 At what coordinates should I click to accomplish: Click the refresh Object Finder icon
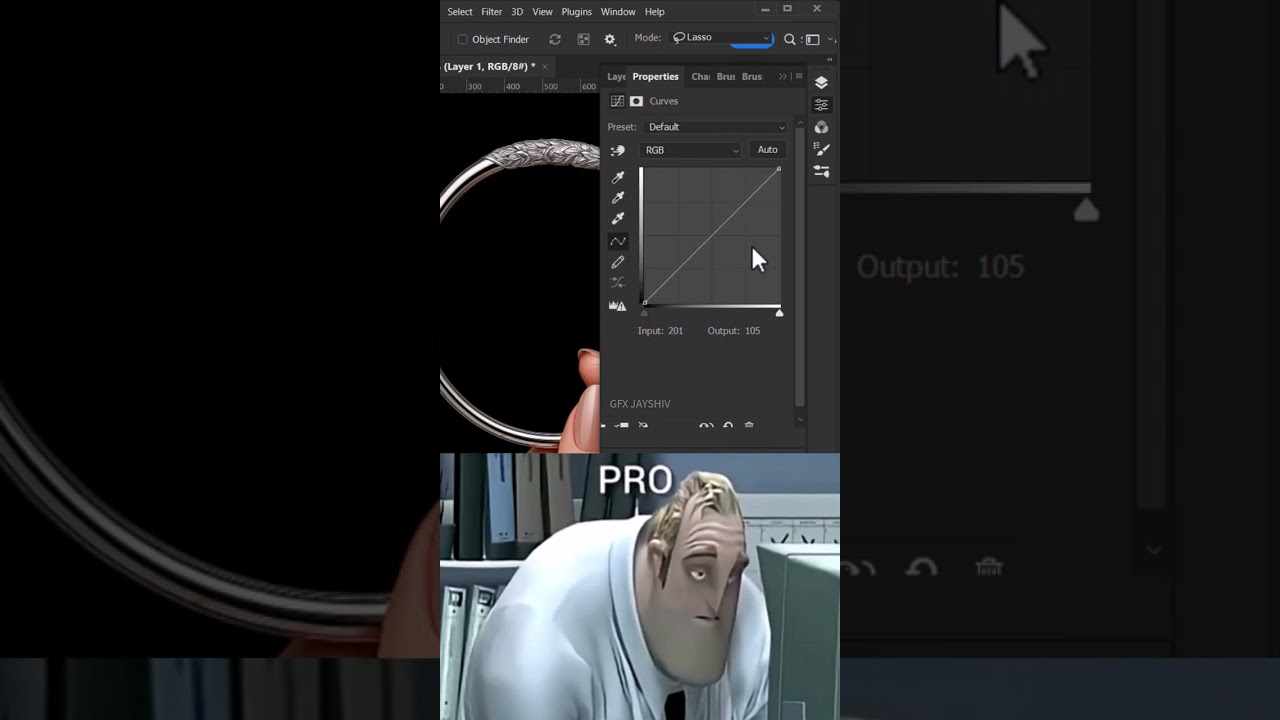555,39
